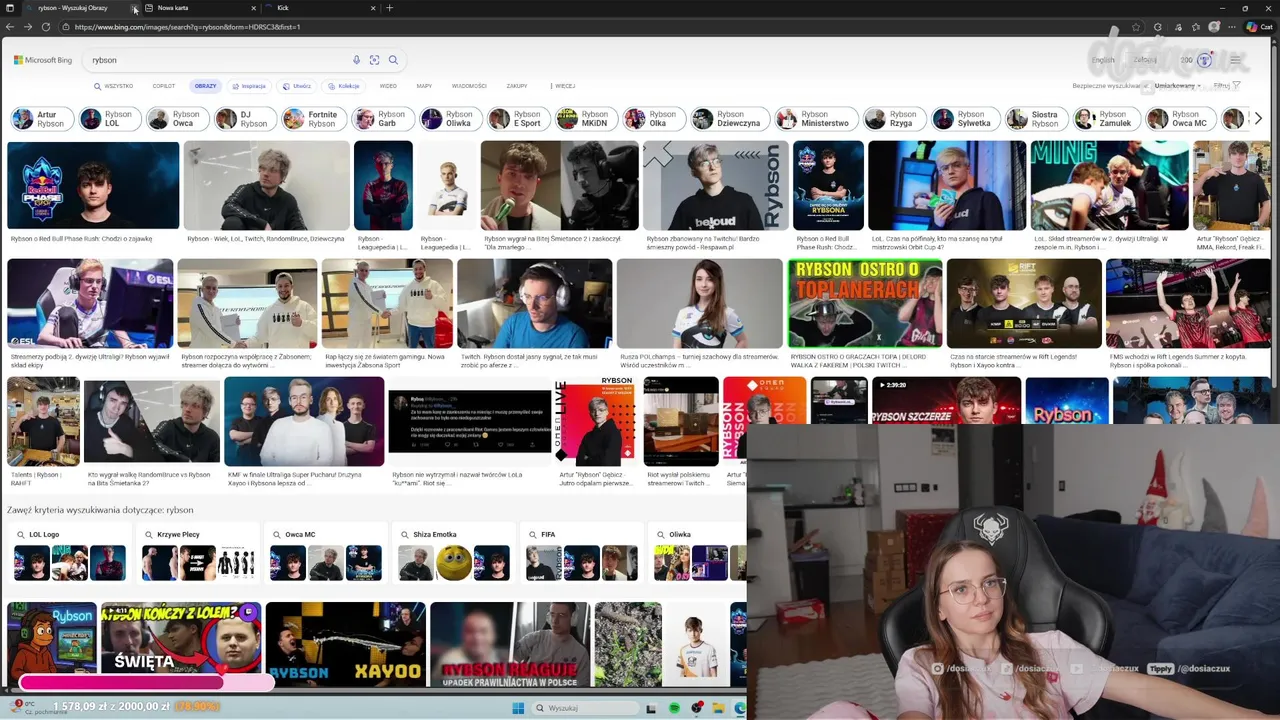Go back with browser back arrow
The image size is (1280, 720).
pos(11,27)
